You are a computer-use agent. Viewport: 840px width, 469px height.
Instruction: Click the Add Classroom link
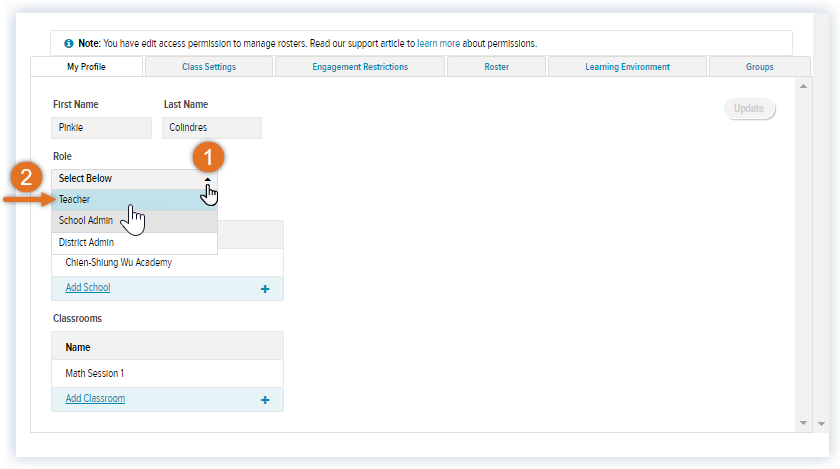pyautogui.click(x=95, y=398)
